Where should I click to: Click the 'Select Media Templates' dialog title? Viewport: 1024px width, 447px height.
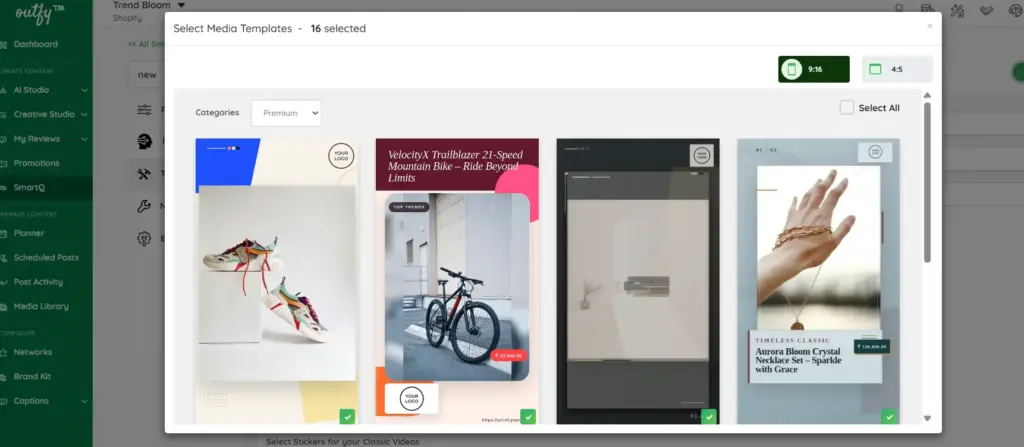[232, 29]
